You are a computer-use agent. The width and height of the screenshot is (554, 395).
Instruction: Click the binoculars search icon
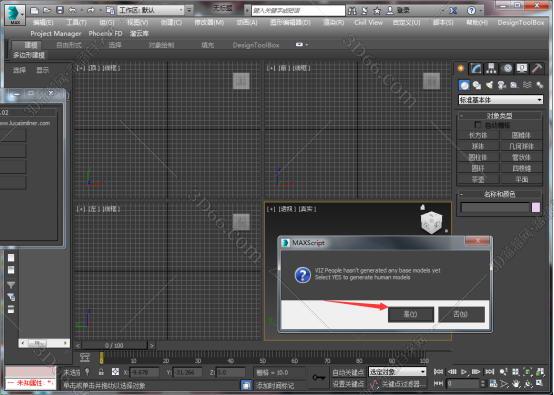tap(352, 11)
